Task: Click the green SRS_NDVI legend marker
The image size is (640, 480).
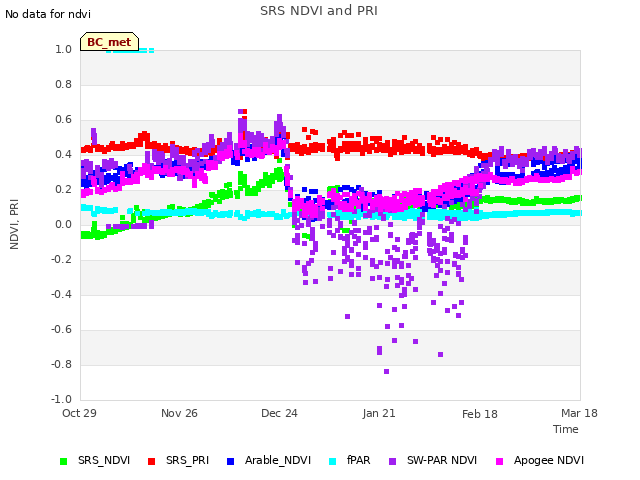Action: click(x=63, y=461)
